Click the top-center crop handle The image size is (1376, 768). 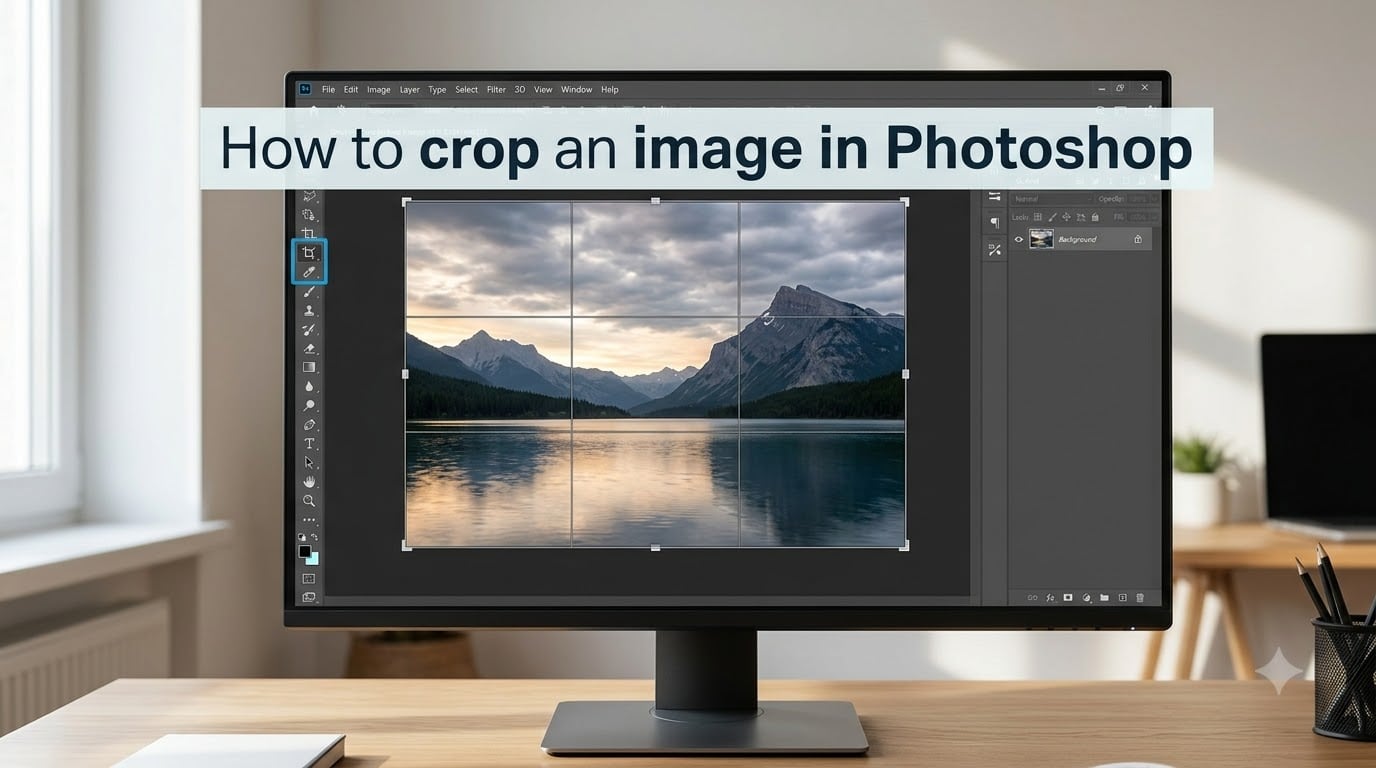coord(655,201)
